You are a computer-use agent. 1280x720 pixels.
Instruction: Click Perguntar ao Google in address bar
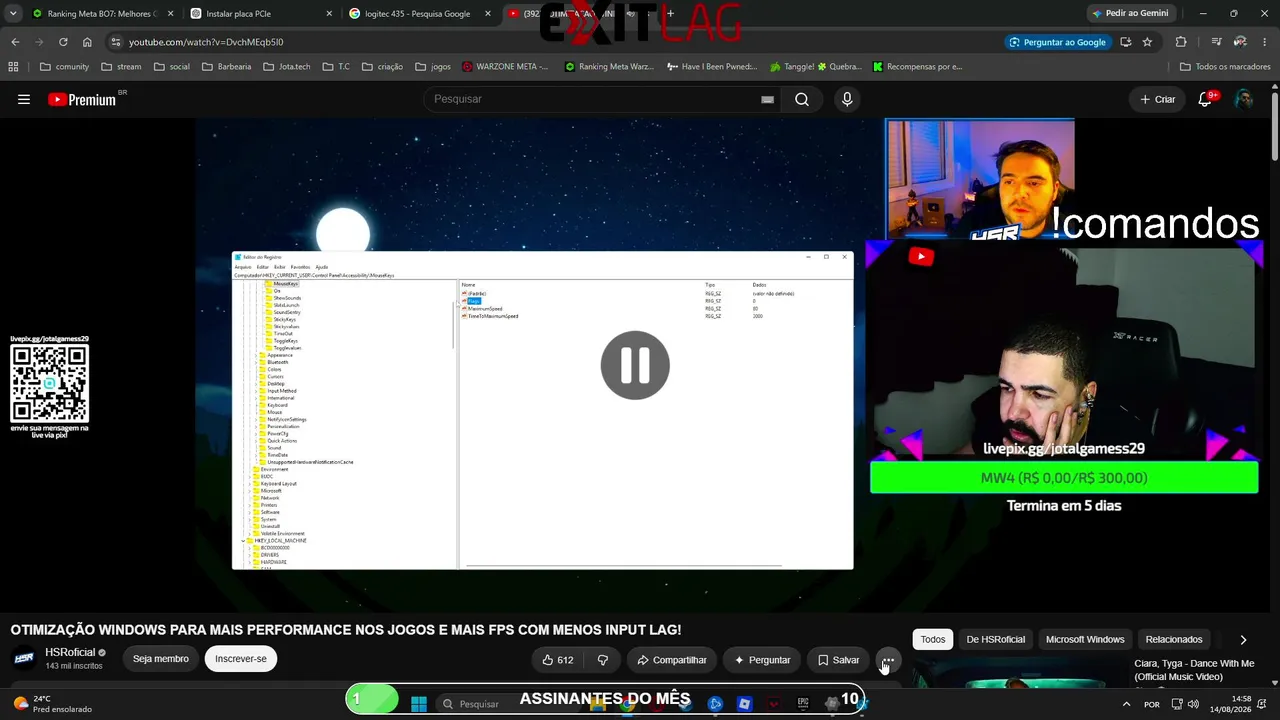pos(1058,42)
